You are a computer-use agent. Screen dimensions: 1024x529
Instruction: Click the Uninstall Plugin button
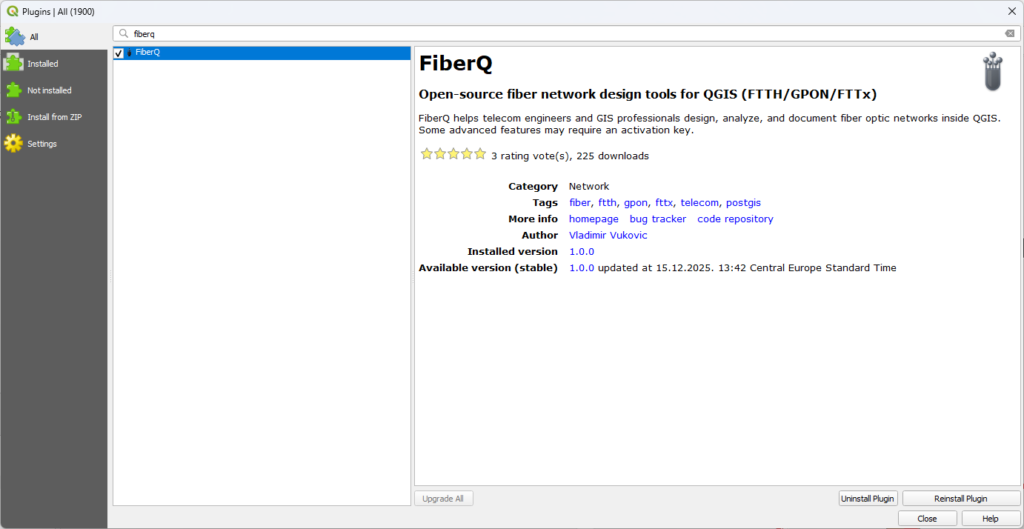click(x=868, y=498)
